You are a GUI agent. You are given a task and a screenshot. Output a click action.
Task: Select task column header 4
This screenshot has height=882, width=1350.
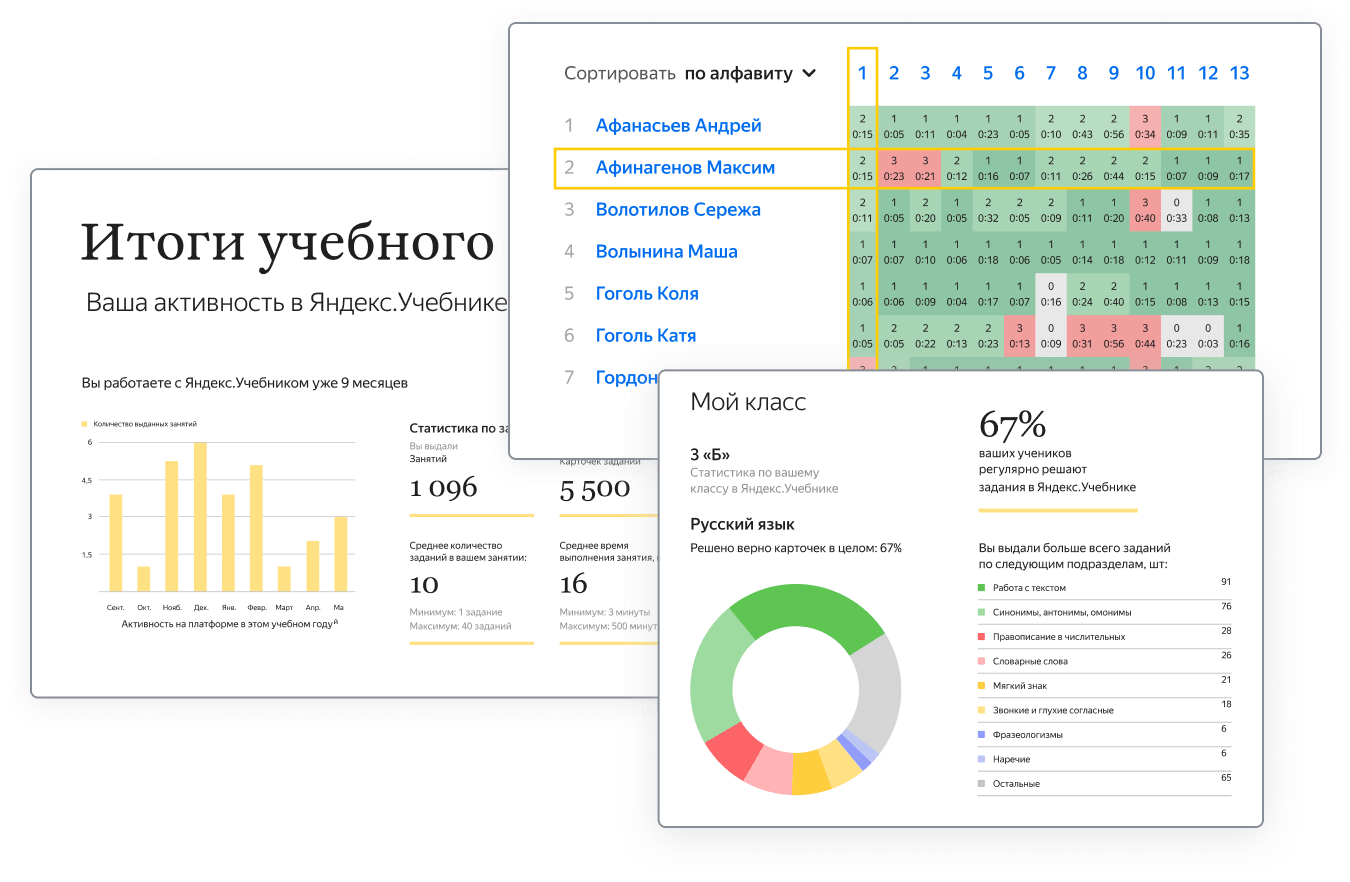tap(956, 73)
